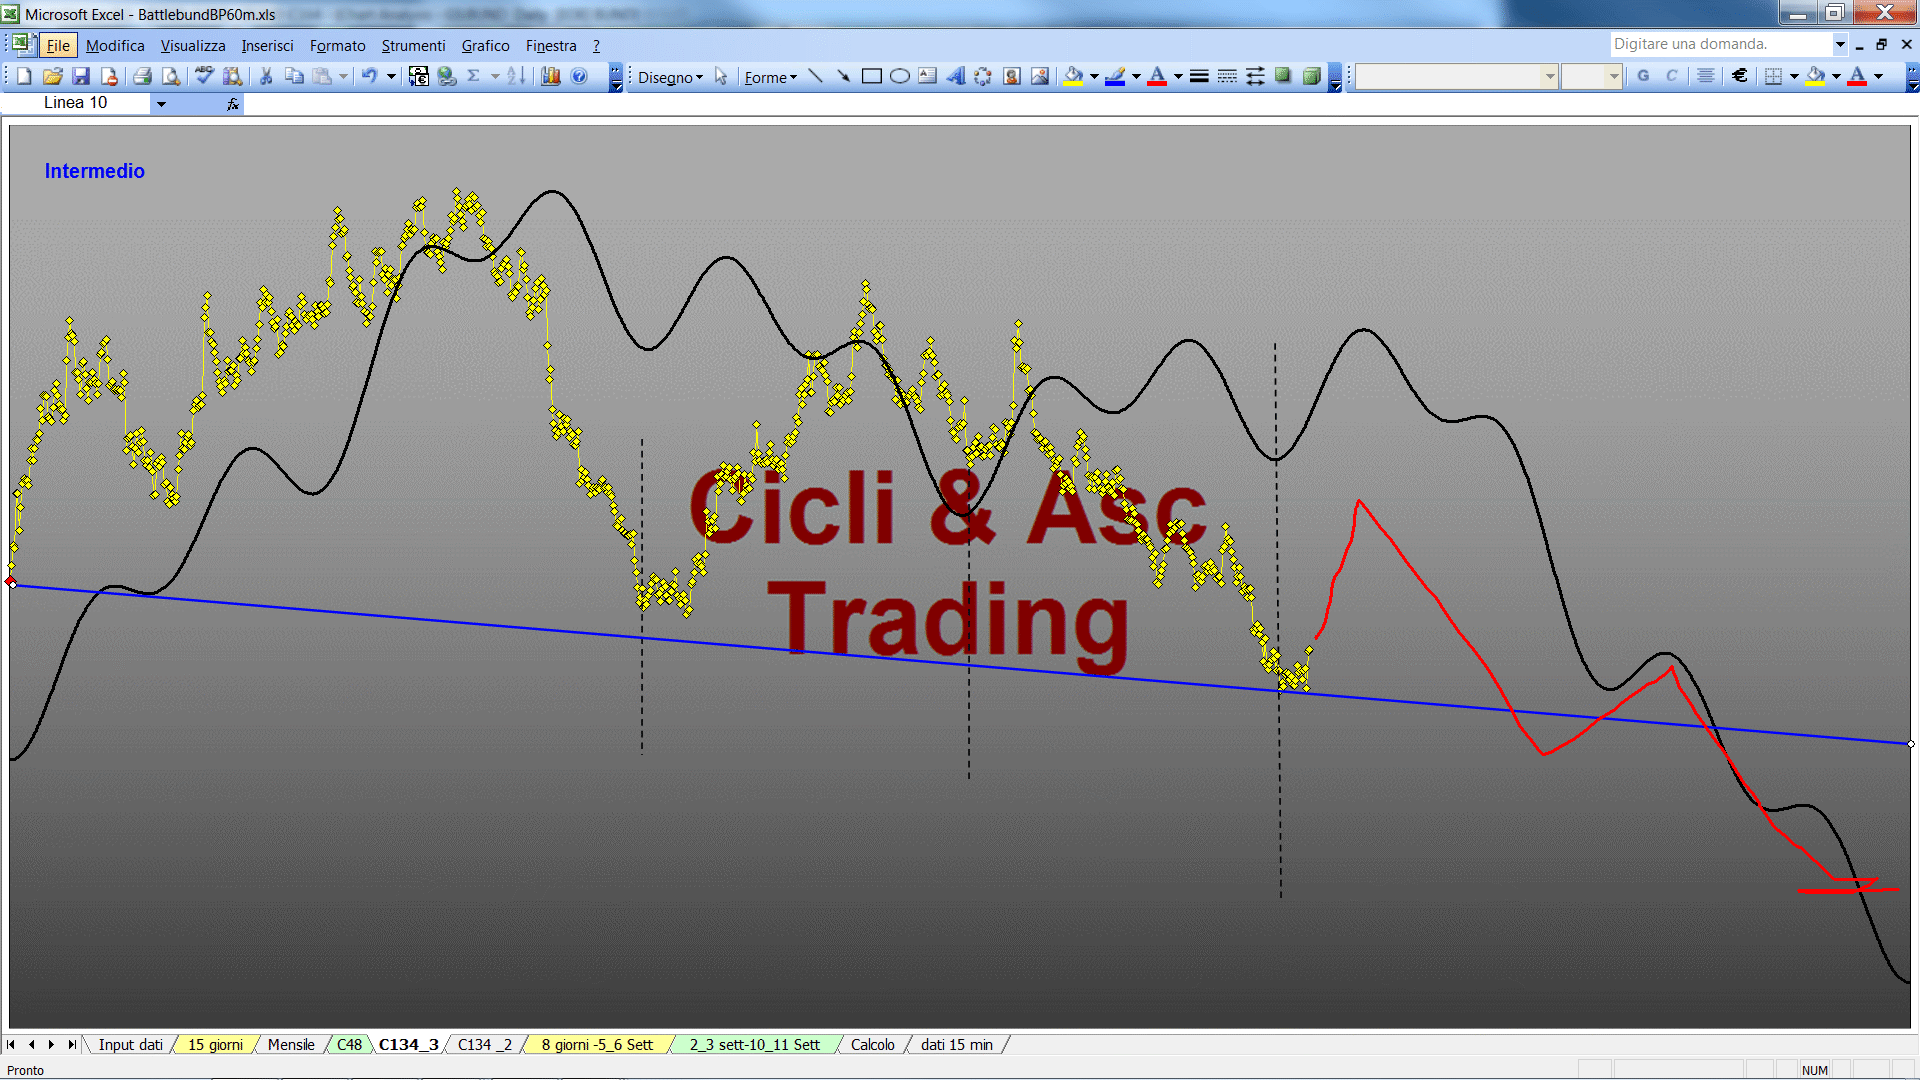The width and height of the screenshot is (1920, 1080).
Task: Select the Text Box tool
Action: [x=927, y=76]
